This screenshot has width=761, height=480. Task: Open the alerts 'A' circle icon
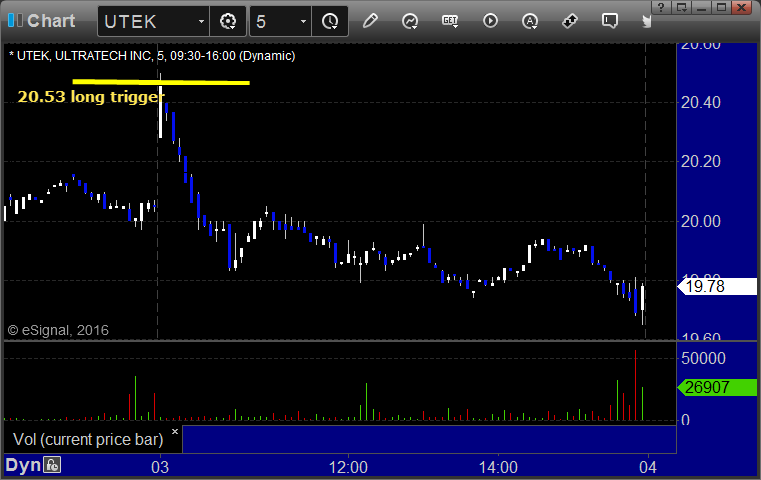tap(530, 21)
